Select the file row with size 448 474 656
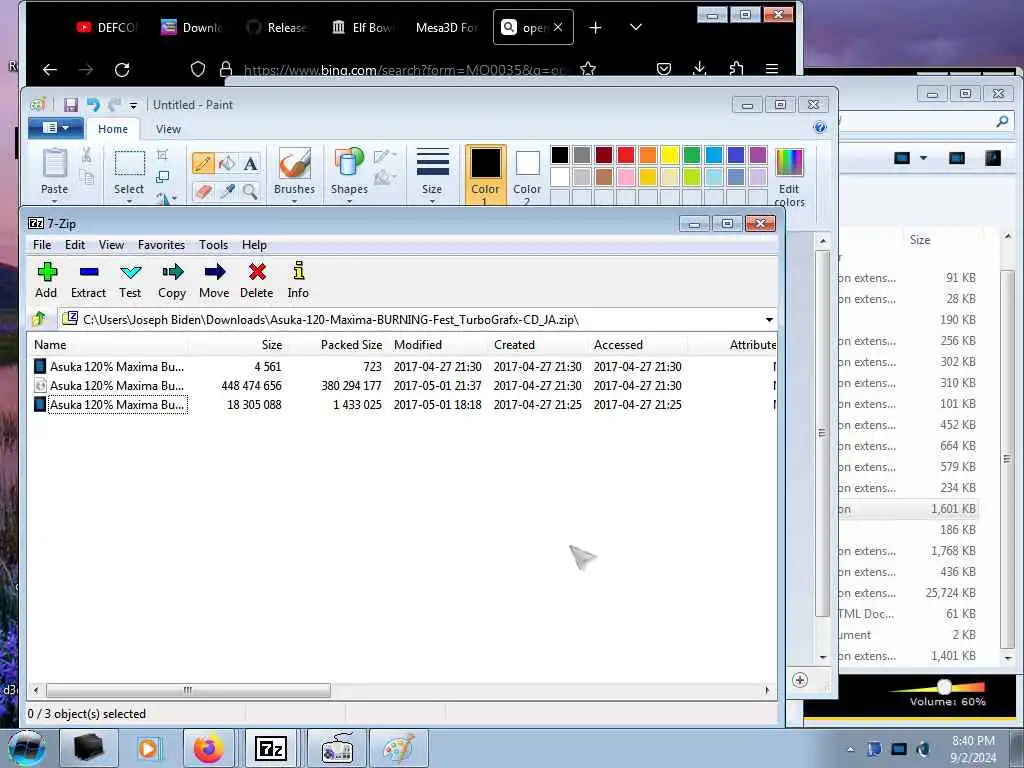The width and height of the screenshot is (1024, 768). pyautogui.click(x=402, y=385)
